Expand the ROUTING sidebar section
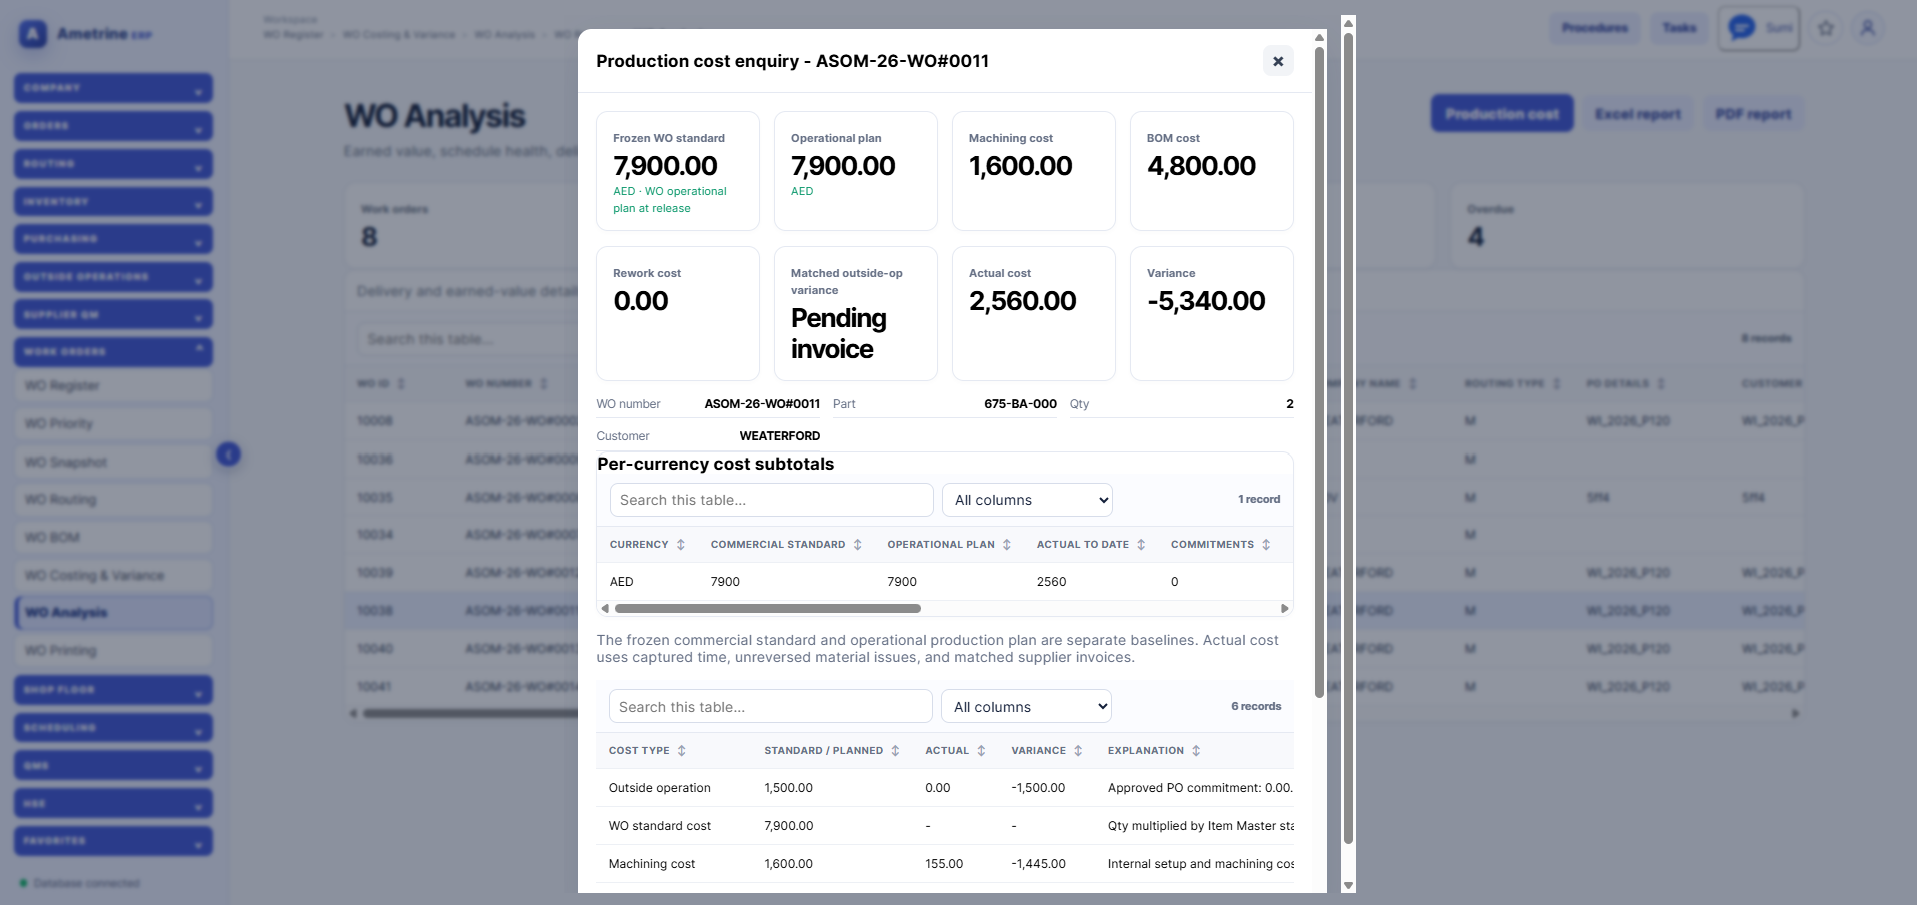Image resolution: width=1917 pixels, height=905 pixels. [113, 164]
